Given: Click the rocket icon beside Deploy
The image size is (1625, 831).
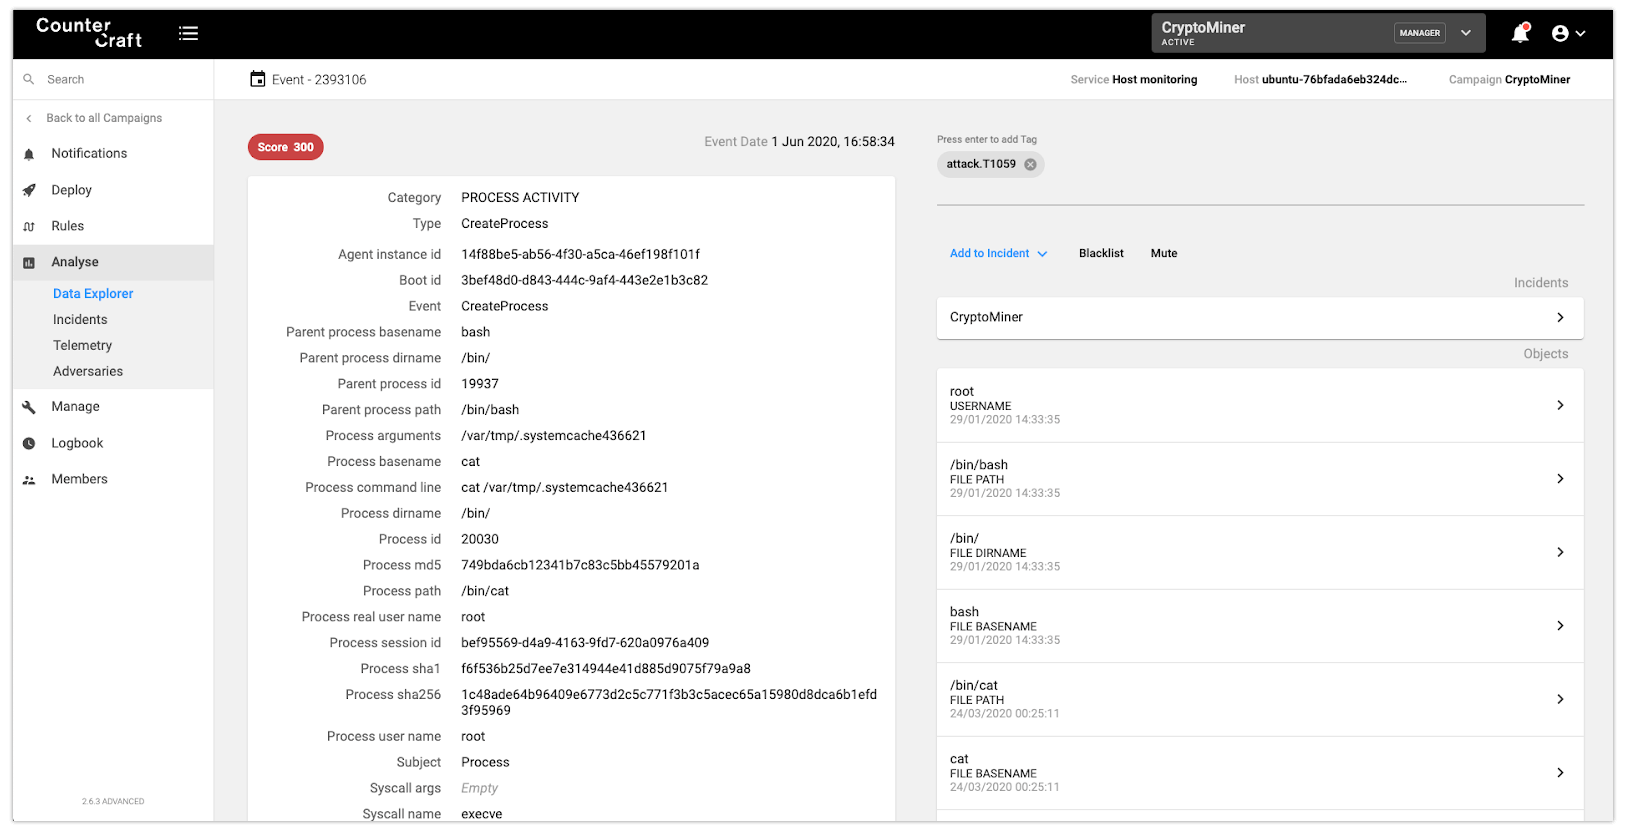Looking at the screenshot, I should point(29,190).
